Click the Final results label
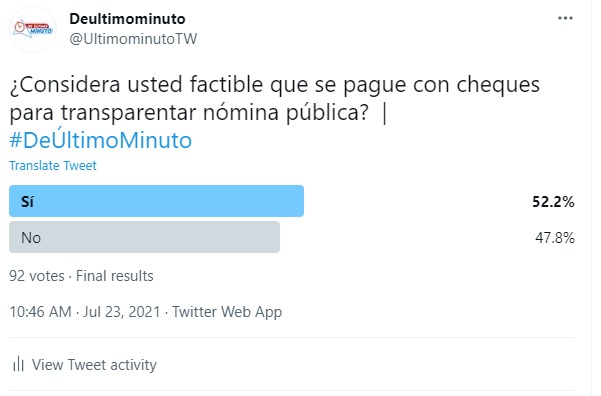The height and width of the screenshot is (396, 601). coord(115,276)
